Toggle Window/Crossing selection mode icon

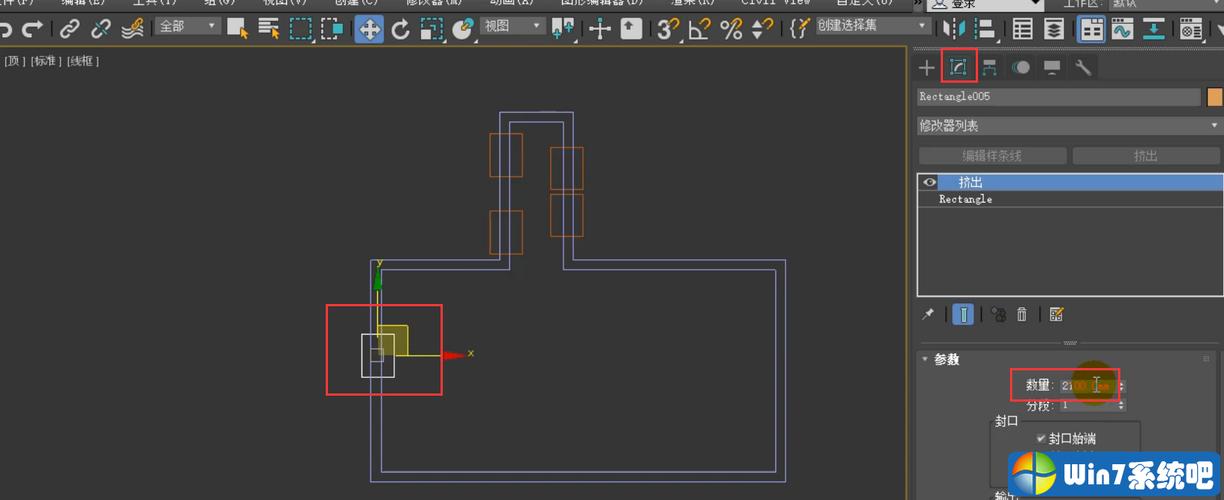click(332, 28)
